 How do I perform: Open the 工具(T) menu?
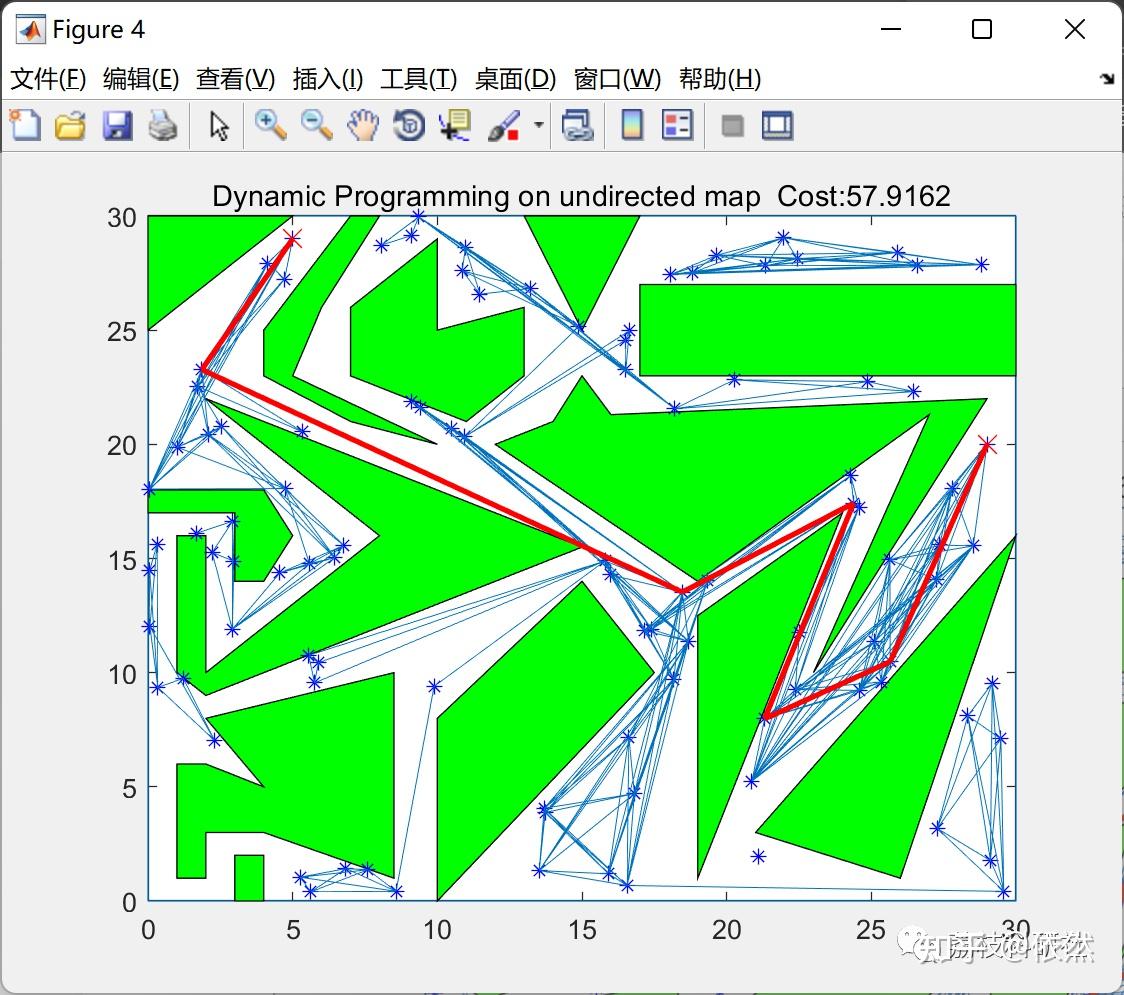coord(419,79)
